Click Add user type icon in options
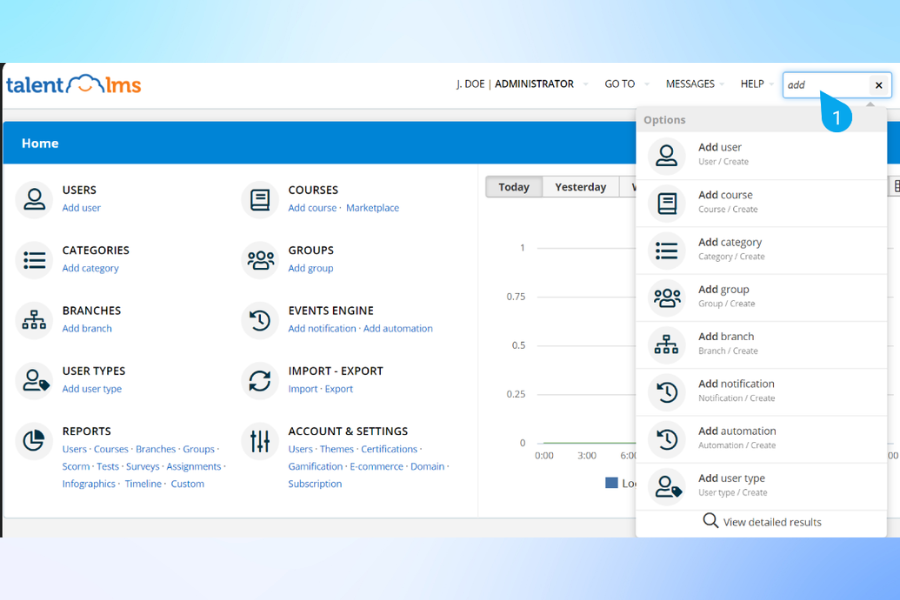Image resolution: width=900 pixels, height=600 pixels. point(666,486)
